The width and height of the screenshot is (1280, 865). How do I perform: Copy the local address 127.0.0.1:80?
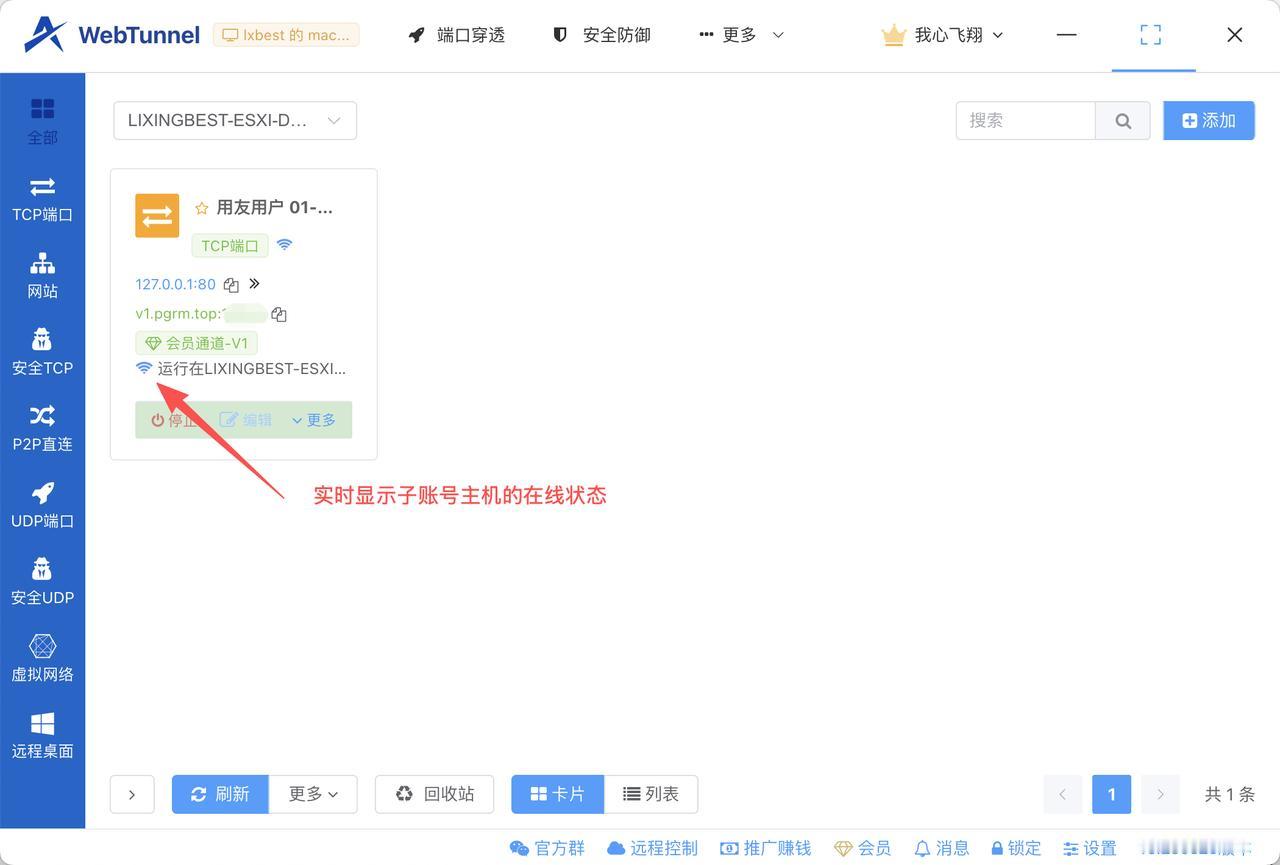(x=231, y=285)
